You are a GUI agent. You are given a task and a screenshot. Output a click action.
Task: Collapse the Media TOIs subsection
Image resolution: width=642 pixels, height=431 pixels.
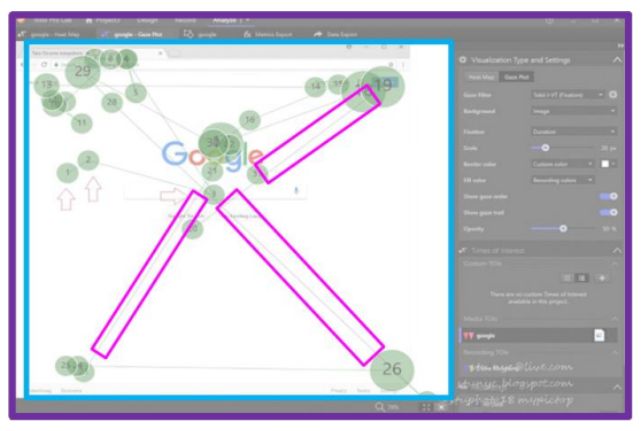pyautogui.click(x=615, y=318)
